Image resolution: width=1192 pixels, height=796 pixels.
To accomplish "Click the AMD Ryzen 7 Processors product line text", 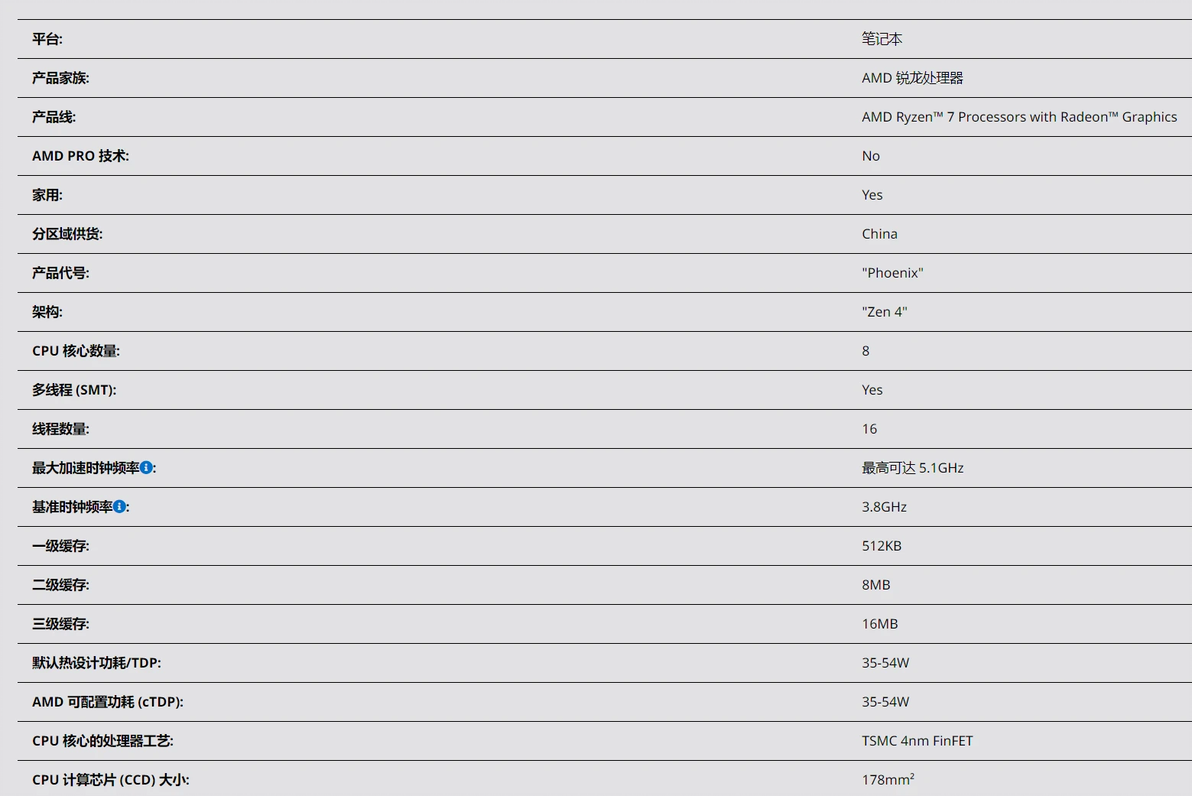I will [1019, 117].
